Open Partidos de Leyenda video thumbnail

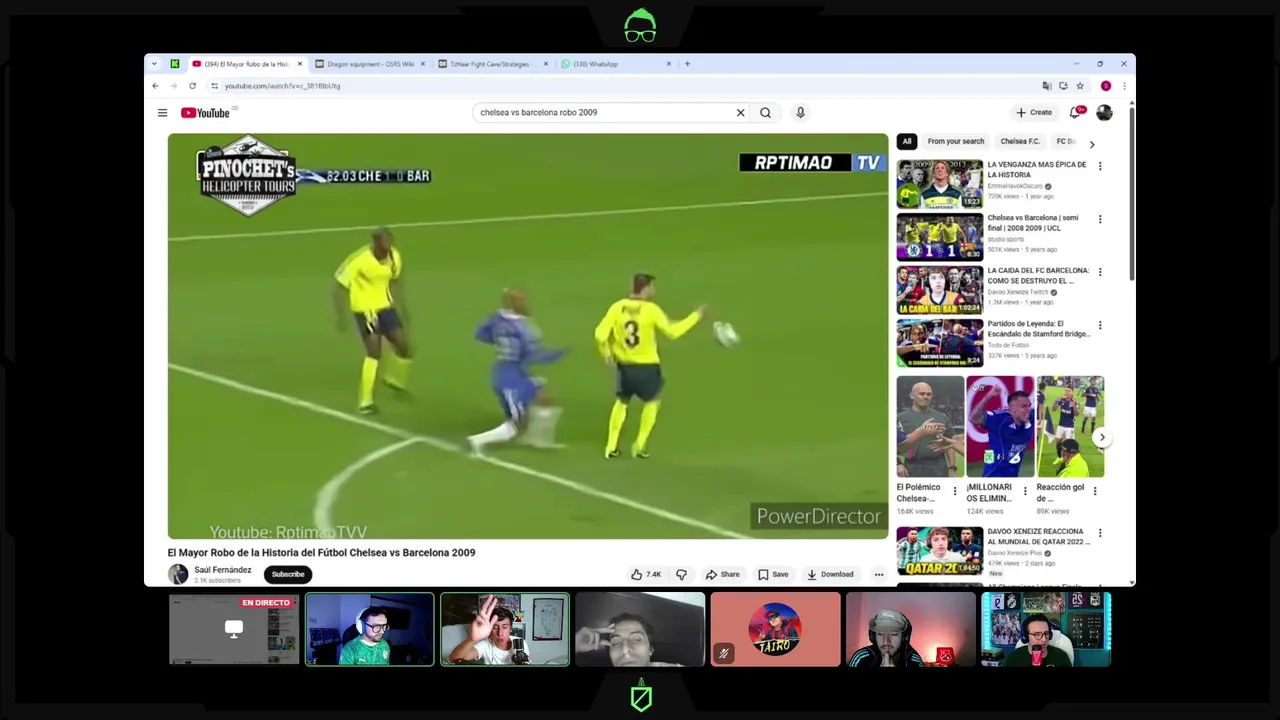[x=940, y=343]
